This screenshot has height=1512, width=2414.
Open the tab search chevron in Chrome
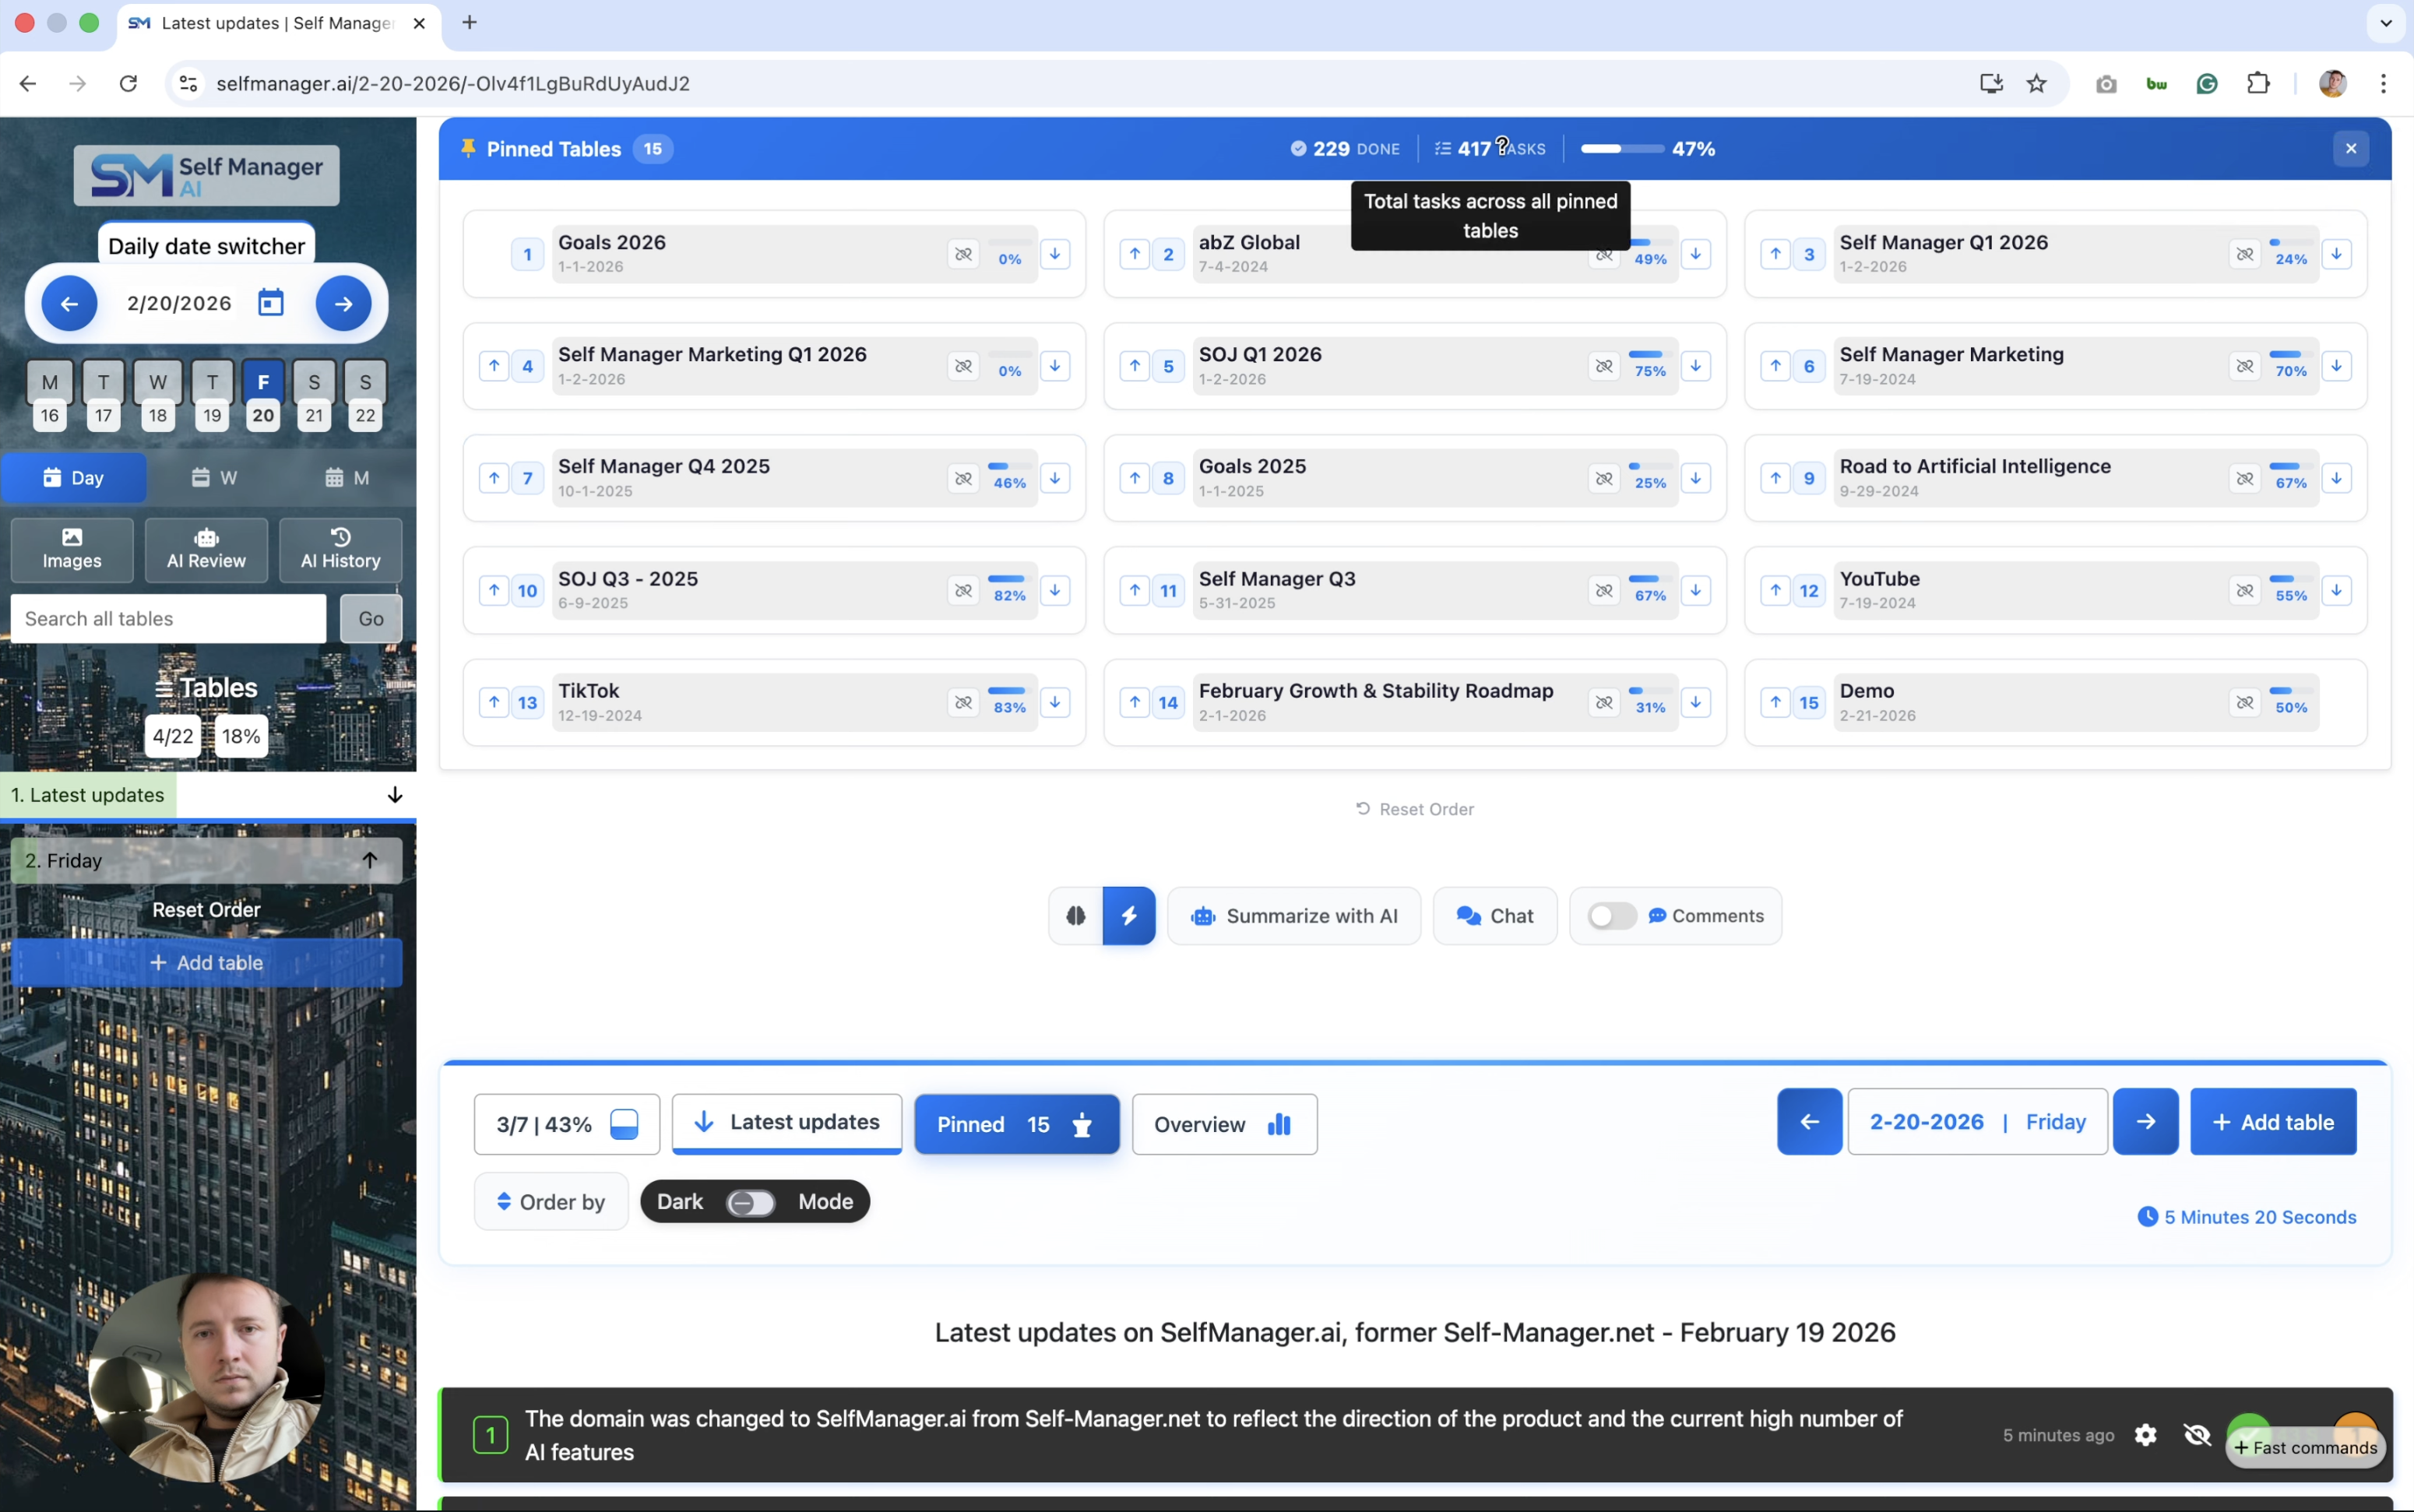pyautogui.click(x=2386, y=22)
